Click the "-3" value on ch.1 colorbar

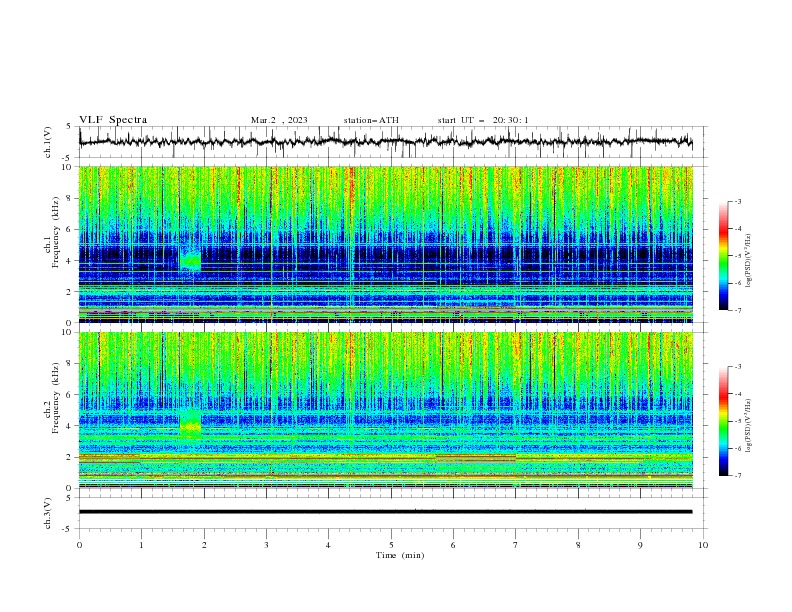(x=738, y=201)
